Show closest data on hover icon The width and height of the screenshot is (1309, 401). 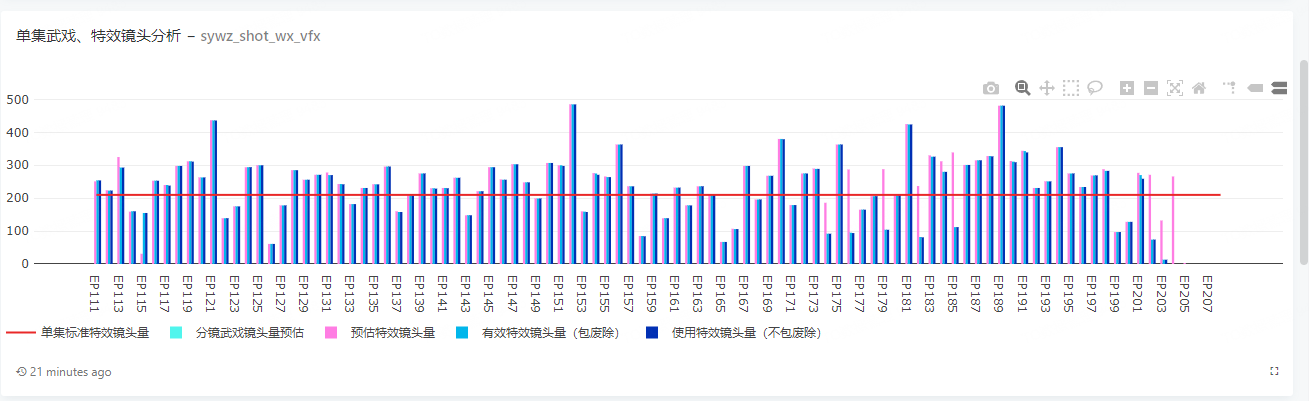(1256, 88)
